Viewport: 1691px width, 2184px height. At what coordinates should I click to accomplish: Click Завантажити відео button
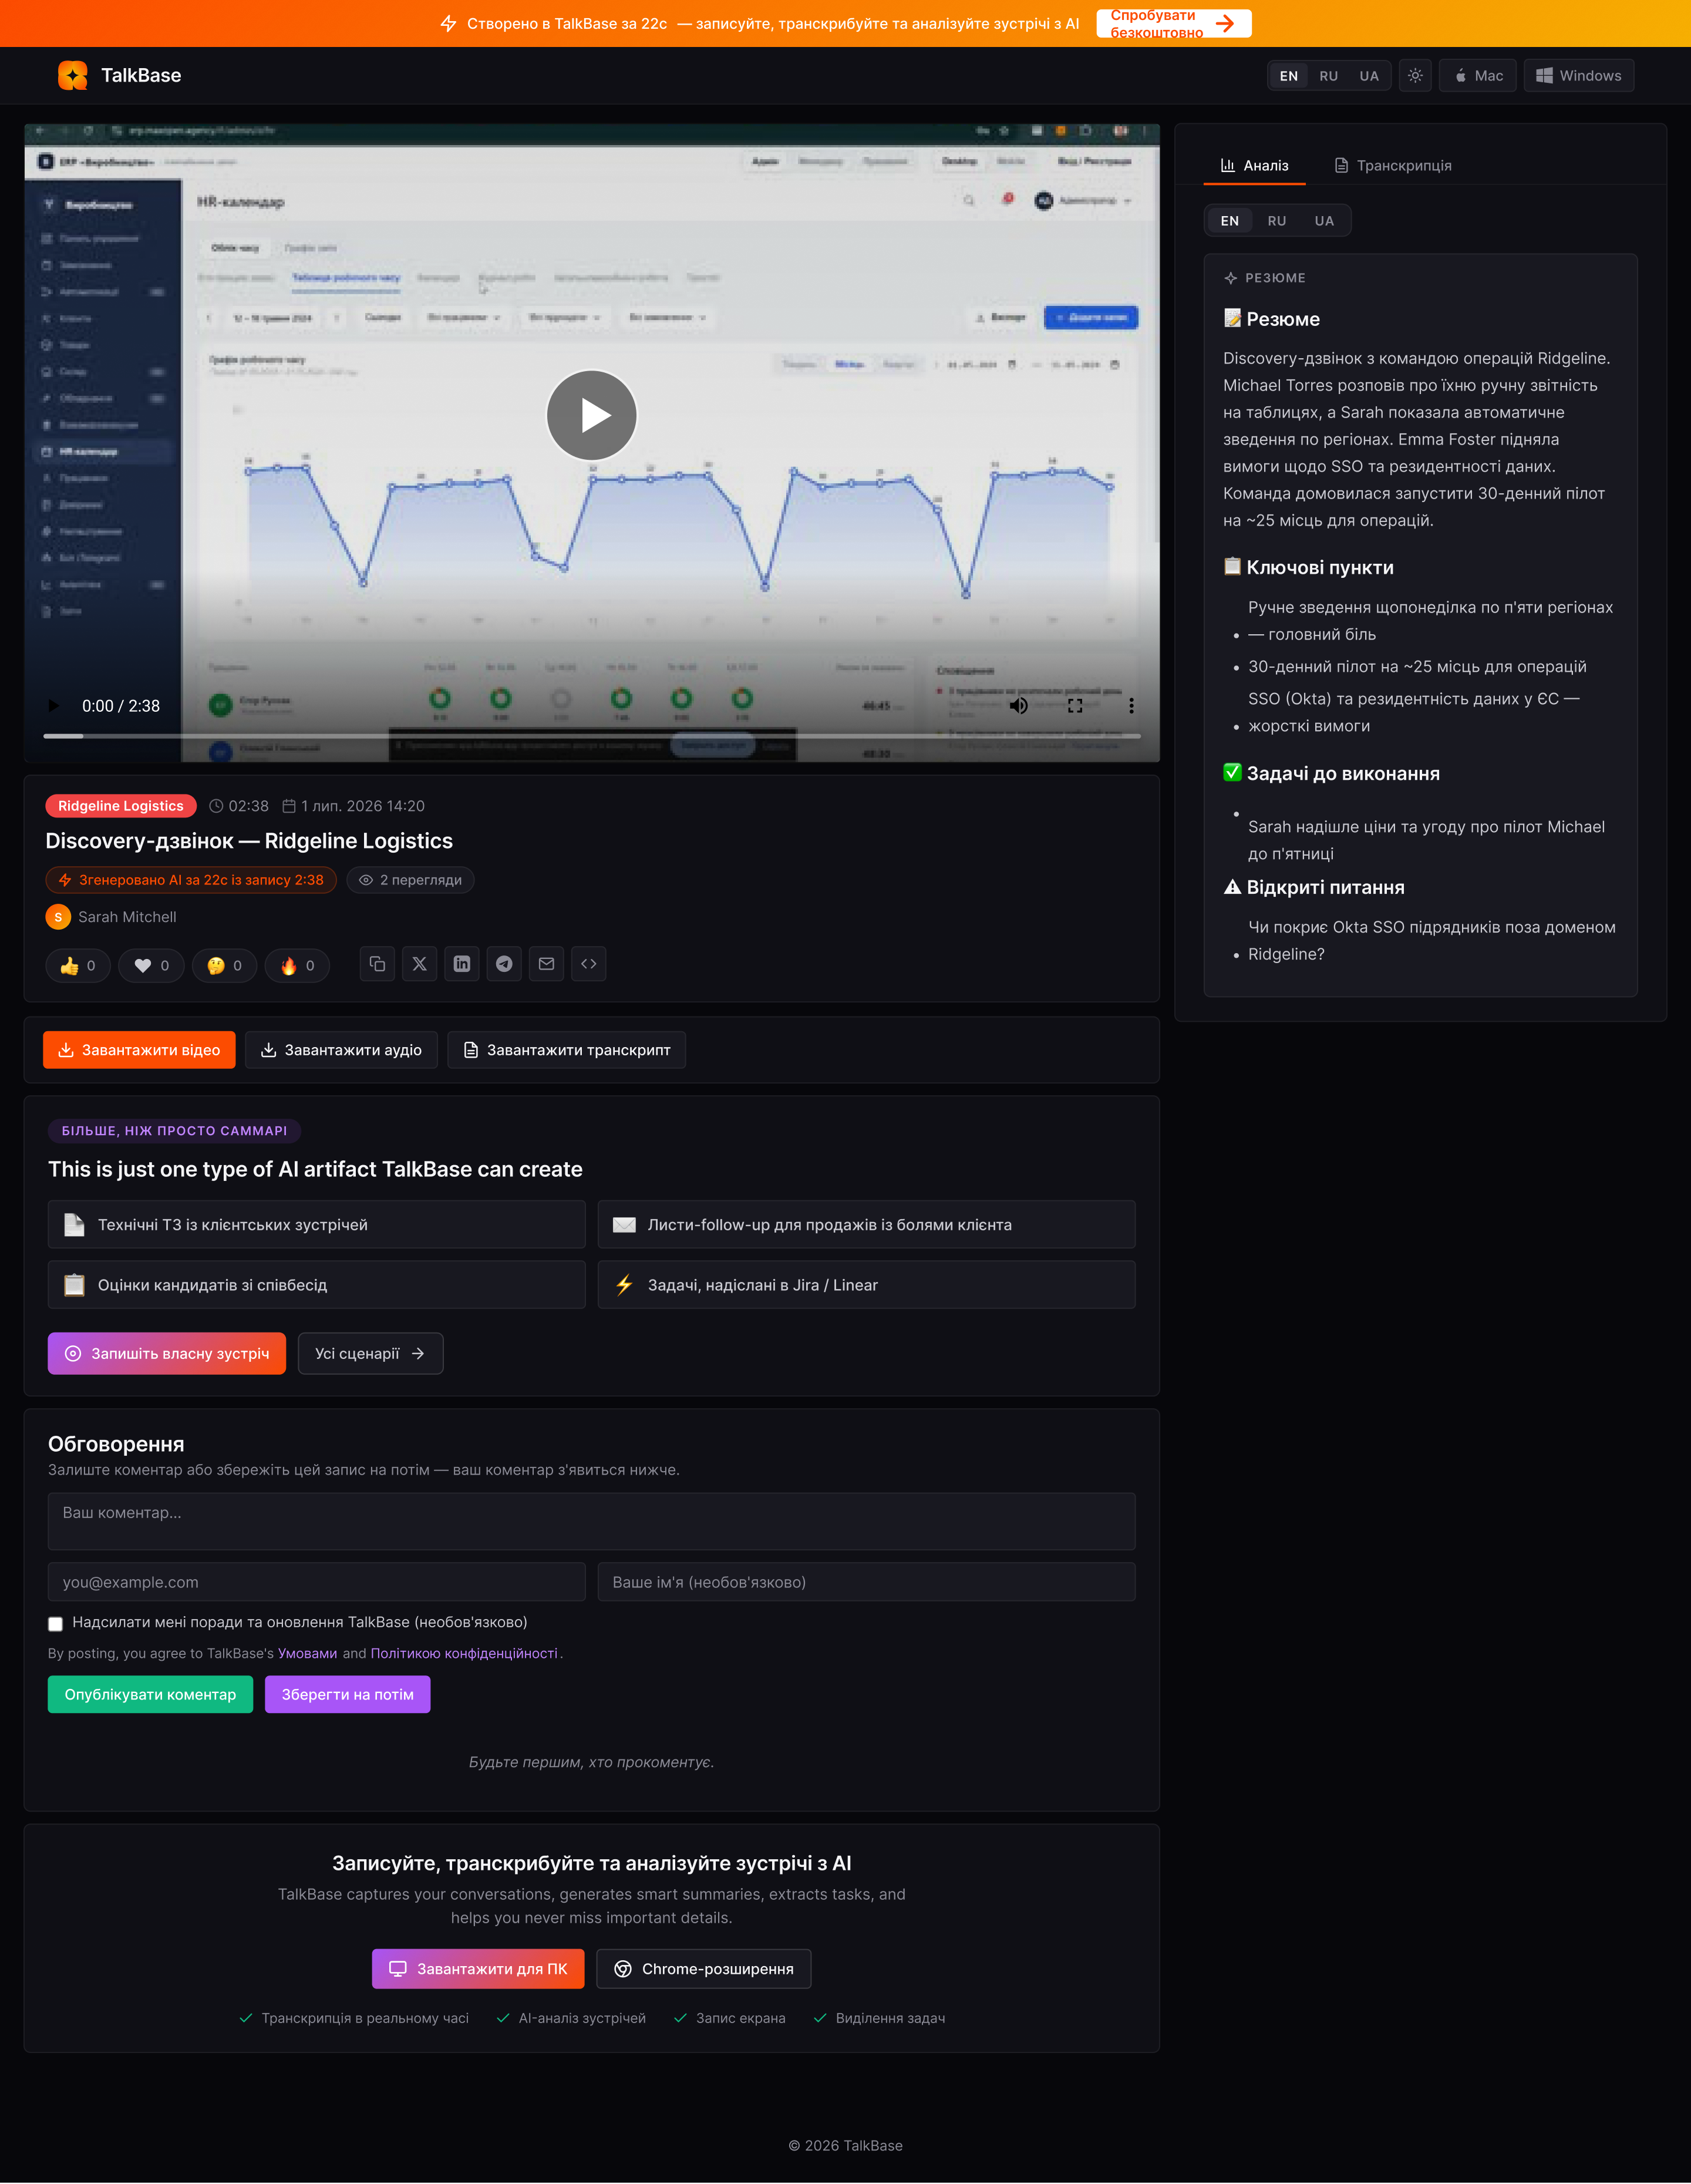coord(139,1050)
